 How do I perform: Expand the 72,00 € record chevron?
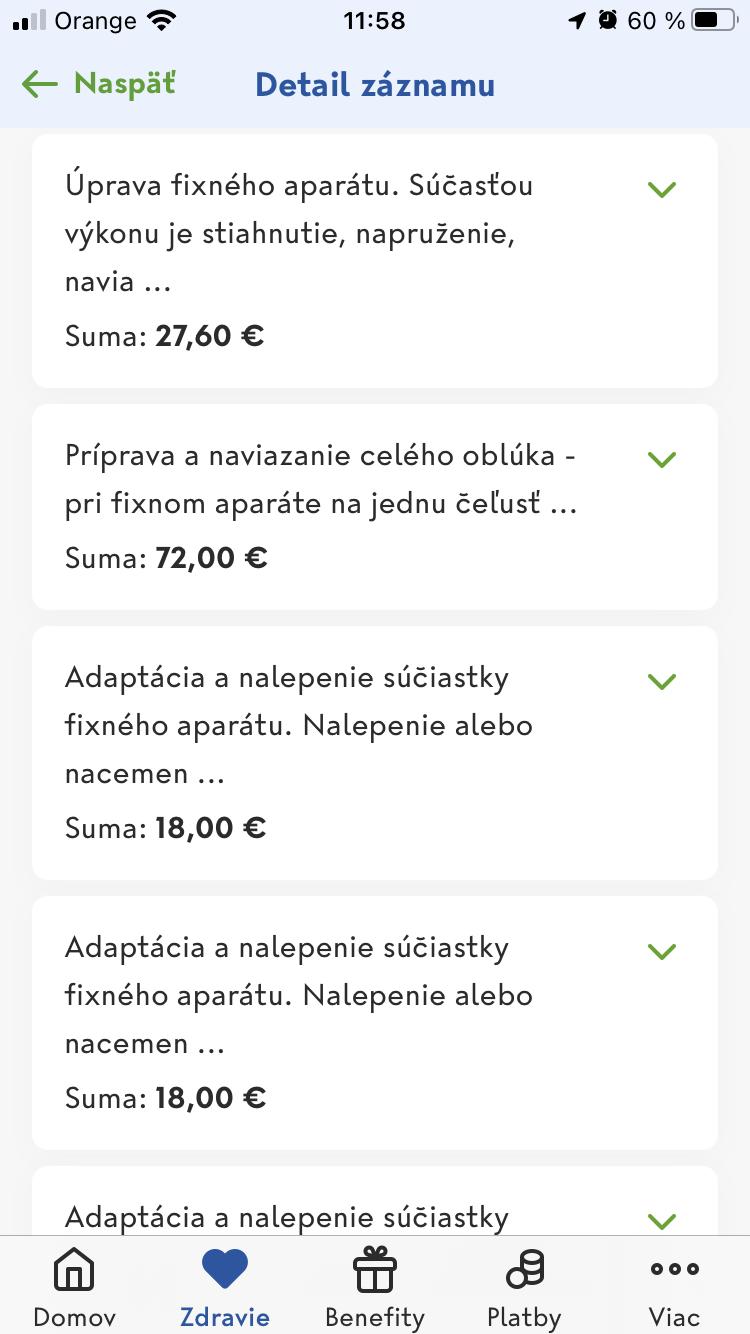coord(662,459)
